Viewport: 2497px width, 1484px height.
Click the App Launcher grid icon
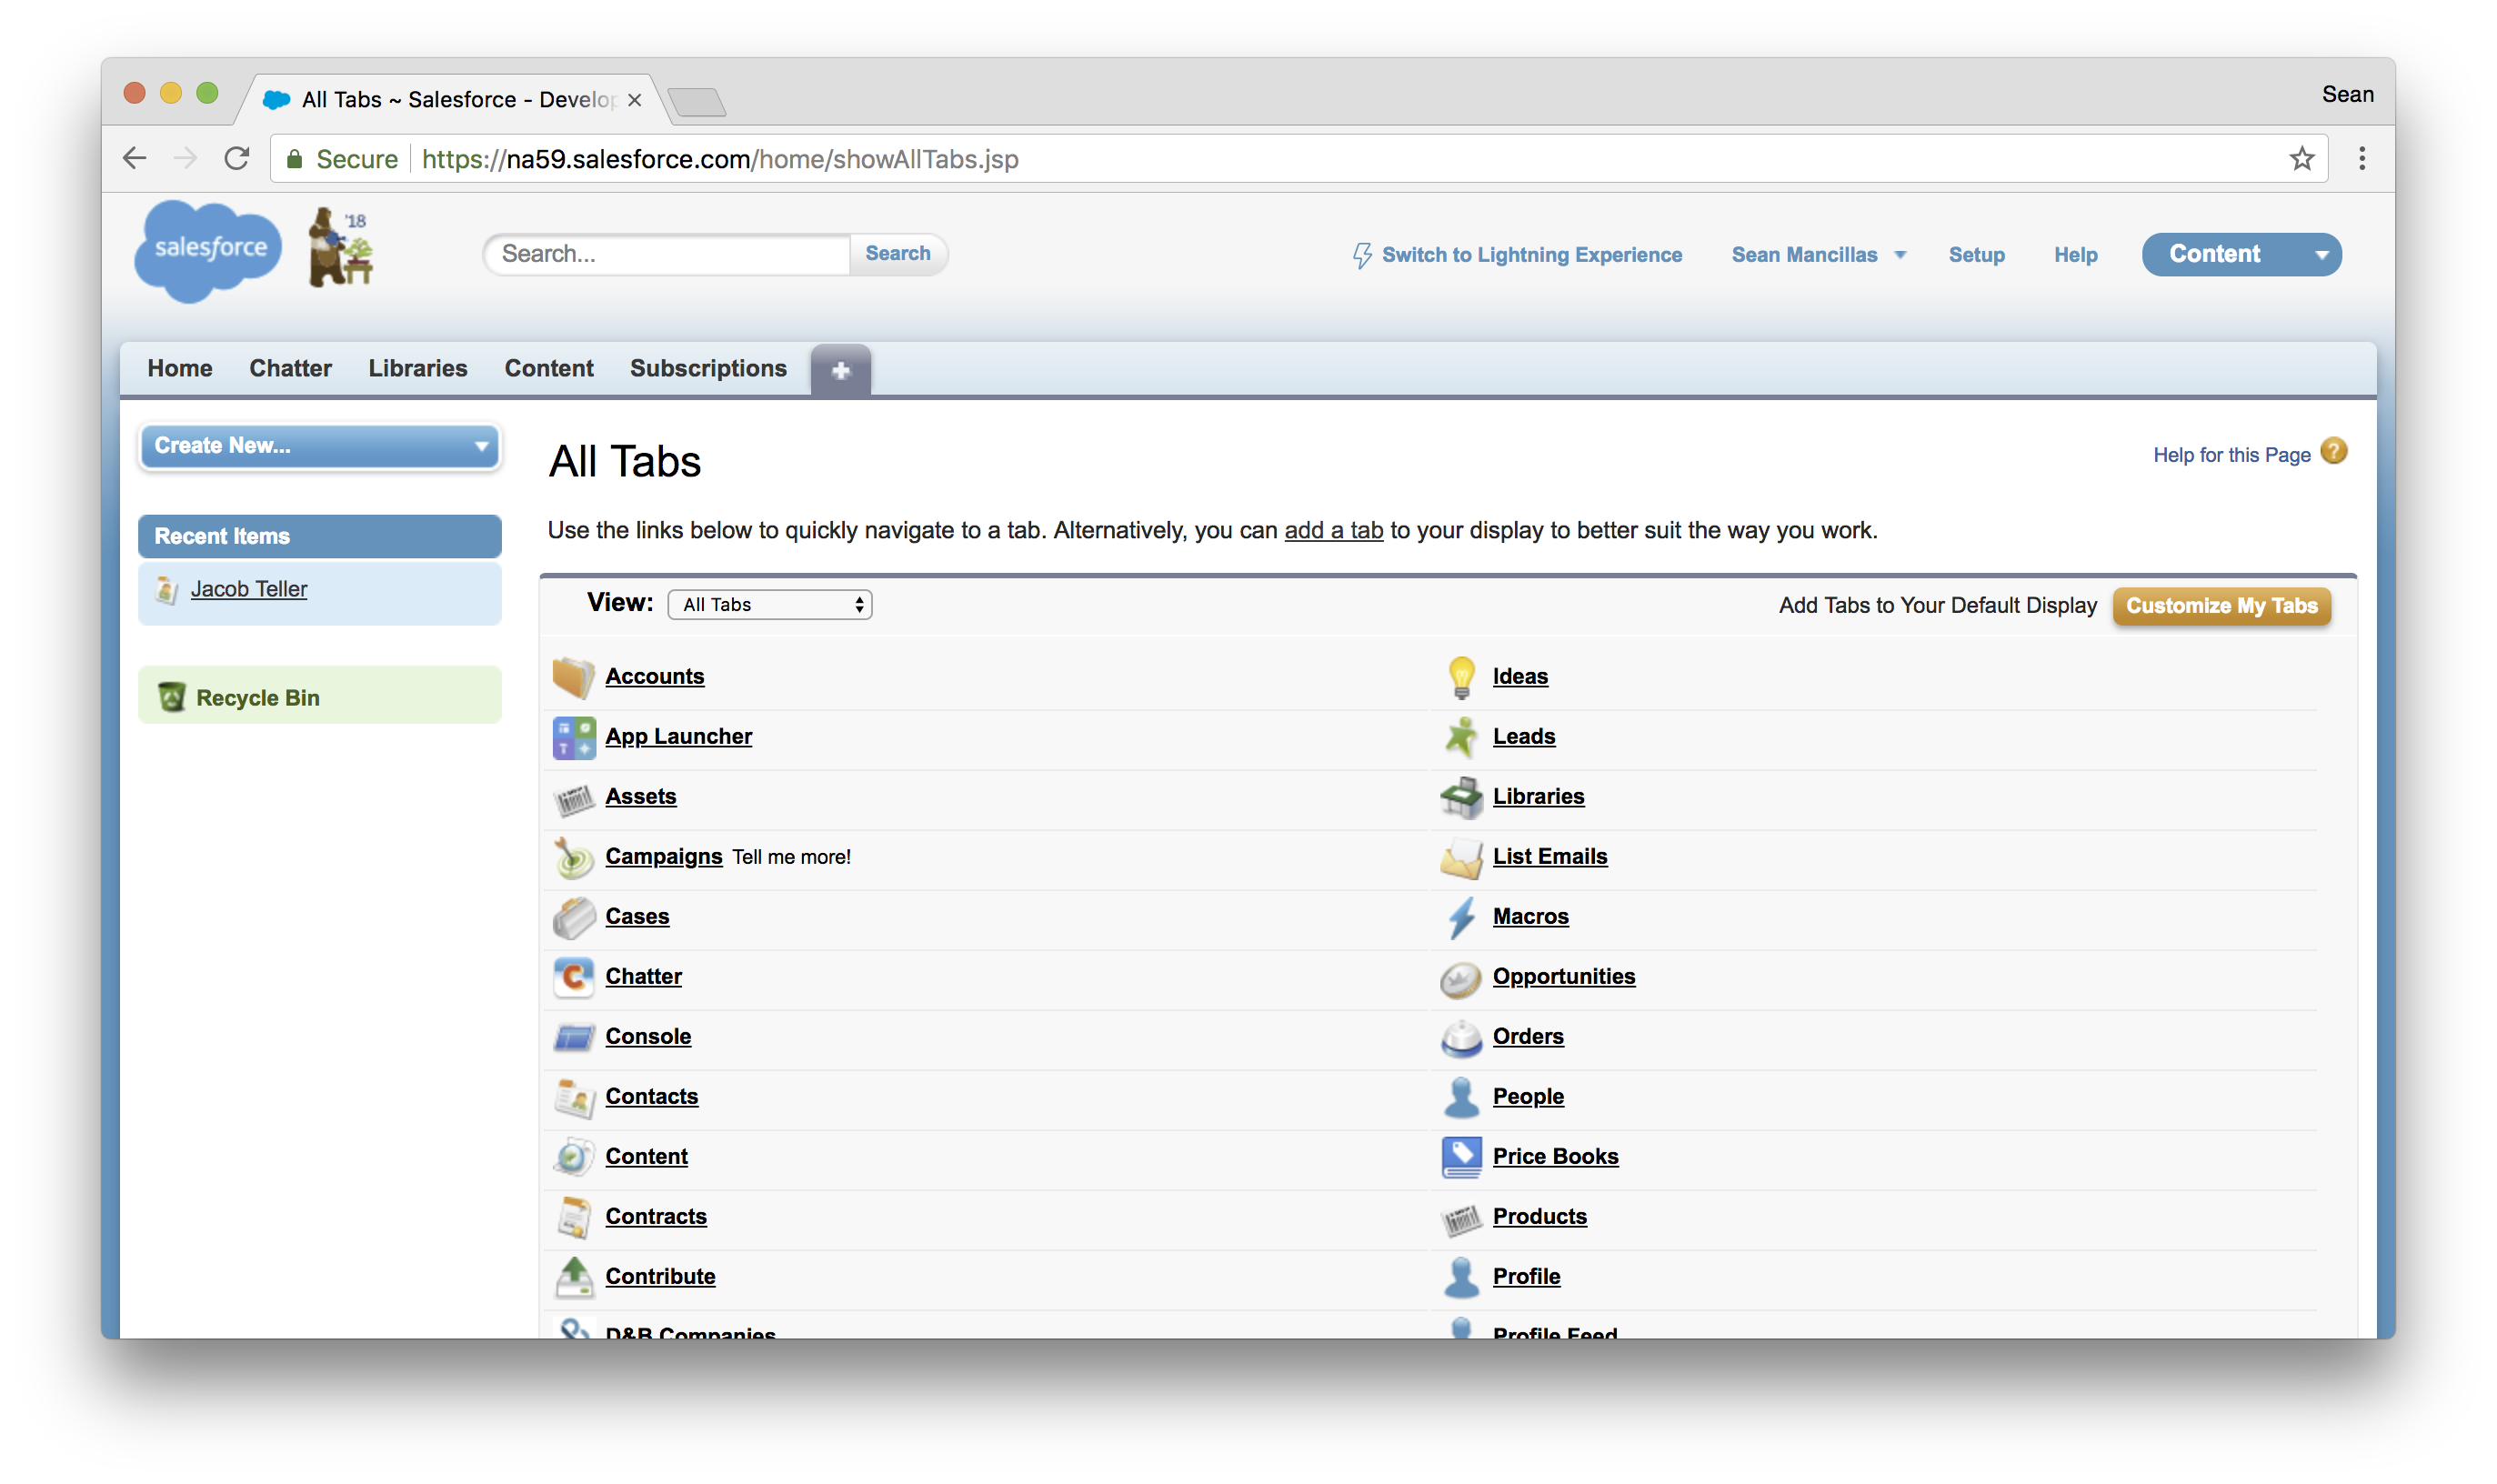point(574,737)
